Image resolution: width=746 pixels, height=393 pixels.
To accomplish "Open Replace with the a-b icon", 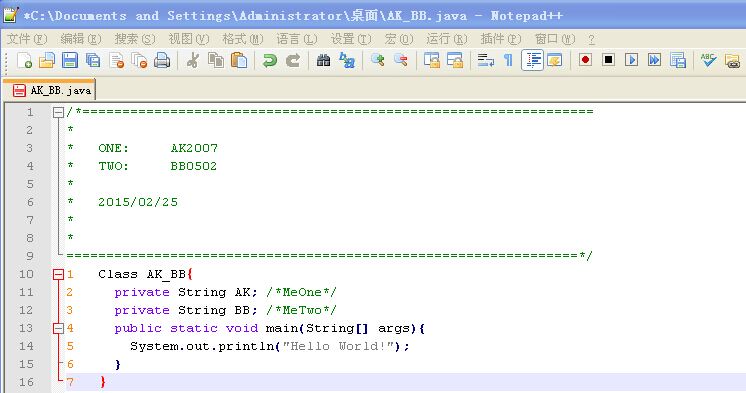I will 347,60.
